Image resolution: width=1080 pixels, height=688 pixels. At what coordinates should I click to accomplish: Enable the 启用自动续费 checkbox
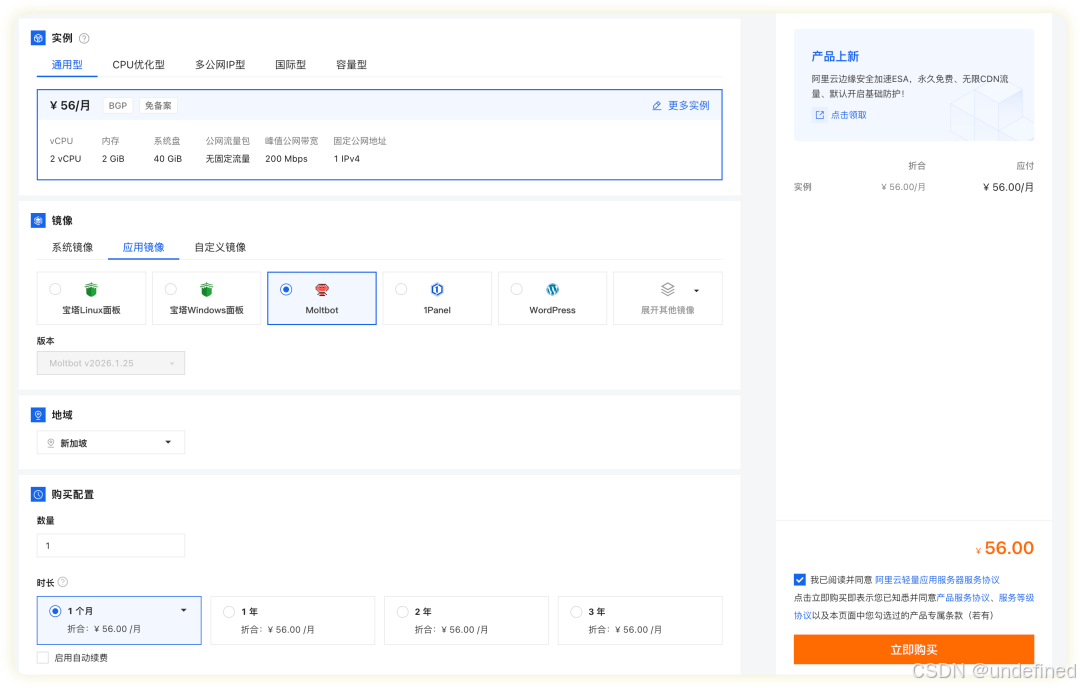tap(42, 657)
